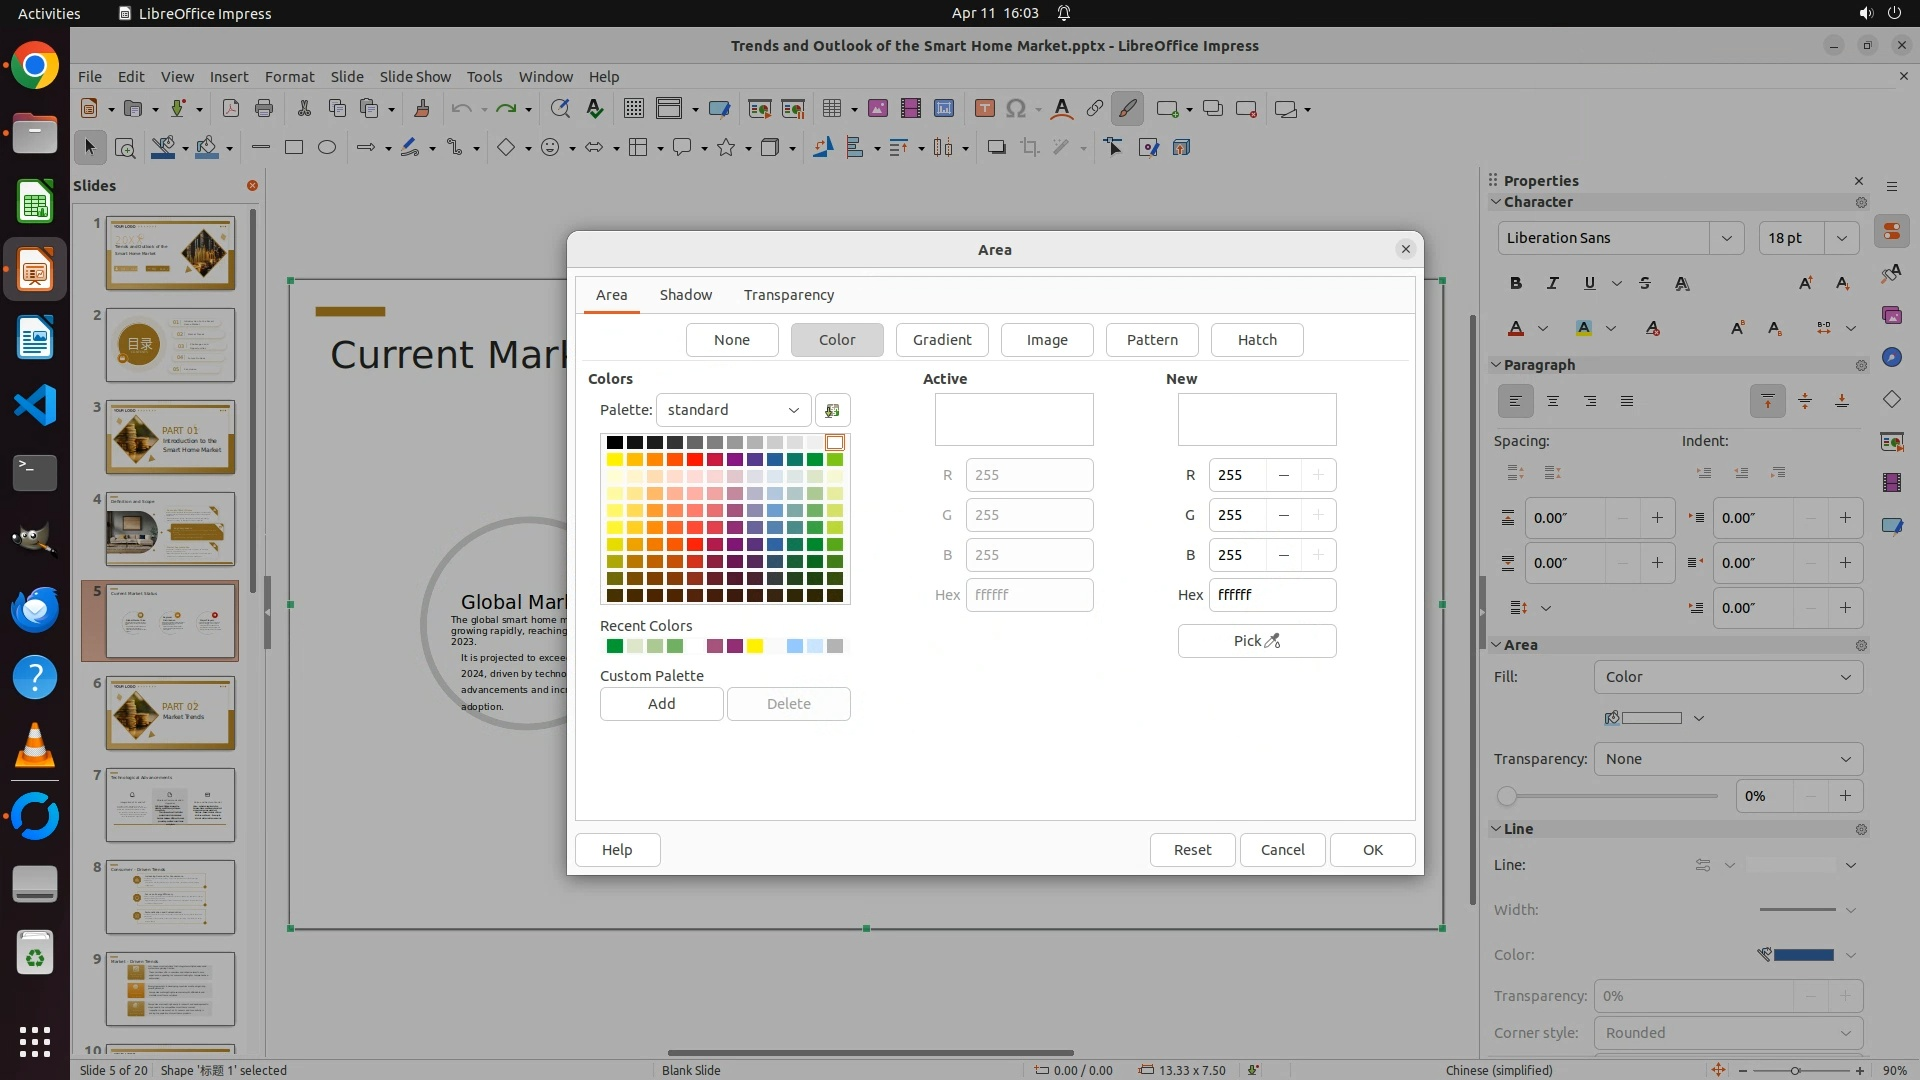Switch to the Transparency tab
The height and width of the screenshot is (1080, 1920).
pyautogui.click(x=788, y=295)
